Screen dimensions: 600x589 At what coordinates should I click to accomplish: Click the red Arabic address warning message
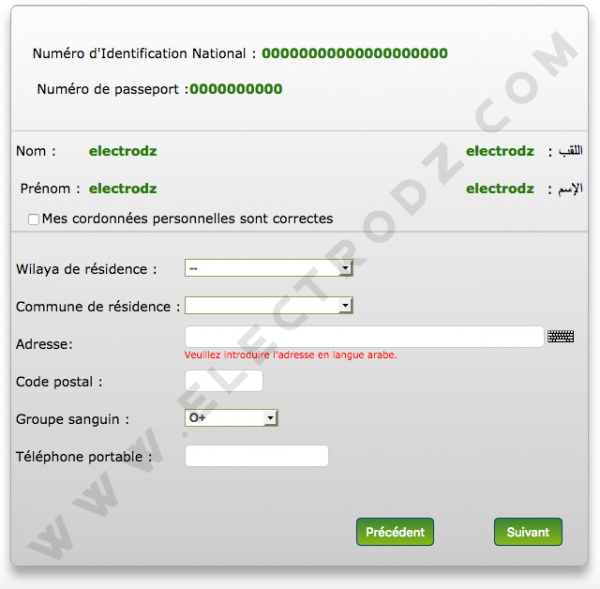[x=291, y=355]
